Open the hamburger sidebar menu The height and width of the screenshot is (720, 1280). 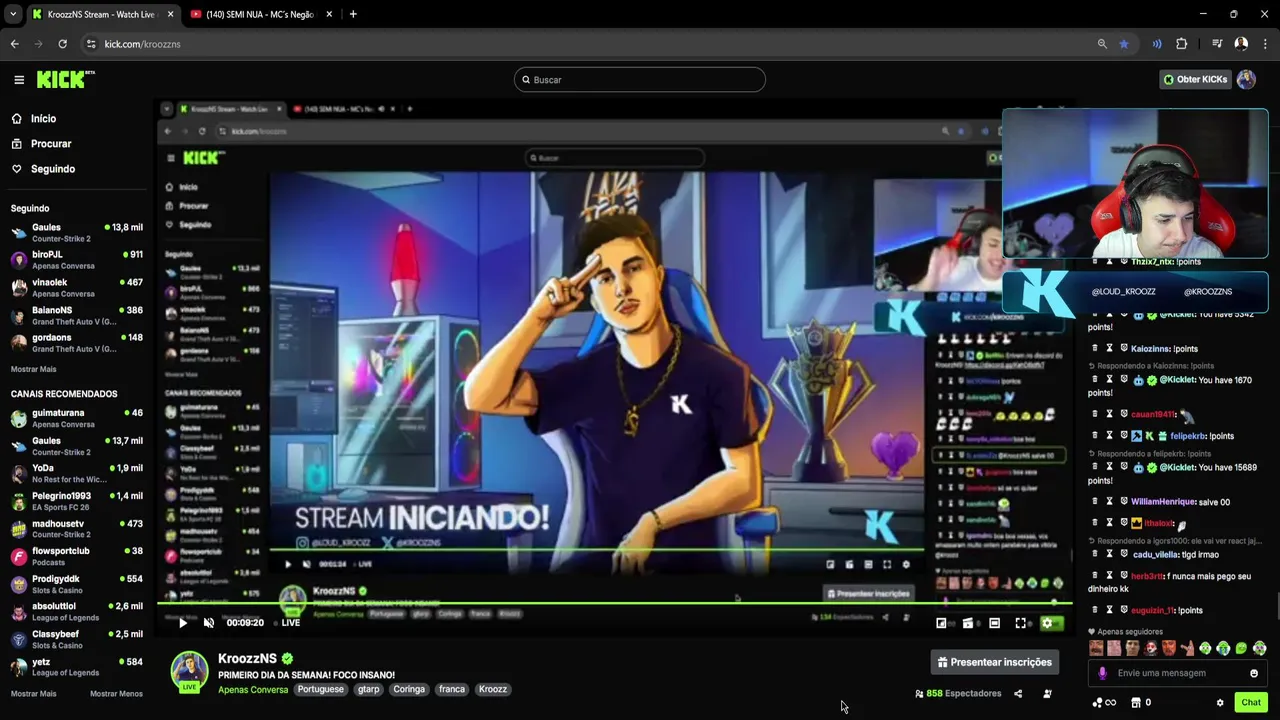19,80
